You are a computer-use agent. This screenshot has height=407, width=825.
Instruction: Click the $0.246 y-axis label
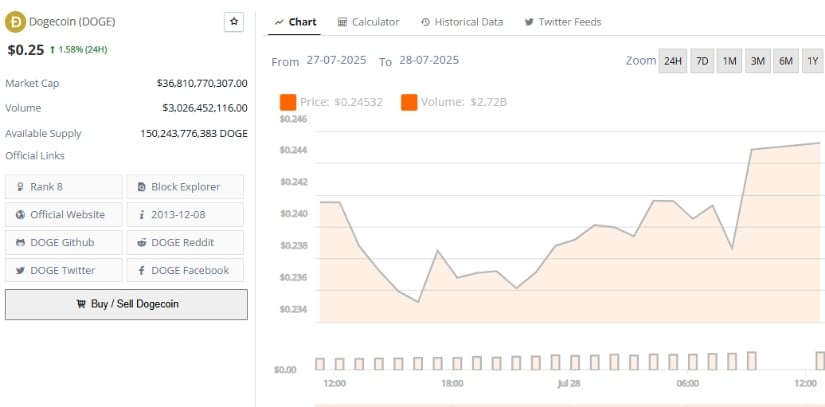(293, 119)
